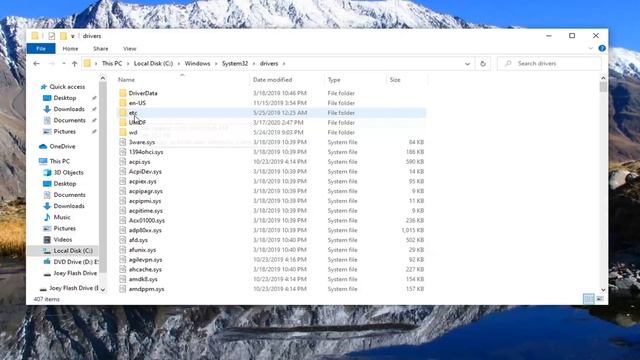
Task: Click file list scroll down arrow
Action: click(603, 289)
